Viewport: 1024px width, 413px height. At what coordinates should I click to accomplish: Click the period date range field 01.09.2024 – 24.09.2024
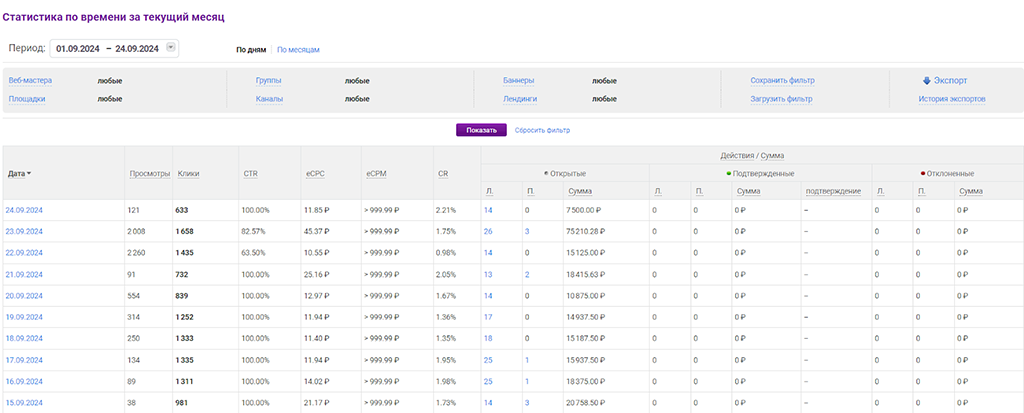(x=114, y=48)
